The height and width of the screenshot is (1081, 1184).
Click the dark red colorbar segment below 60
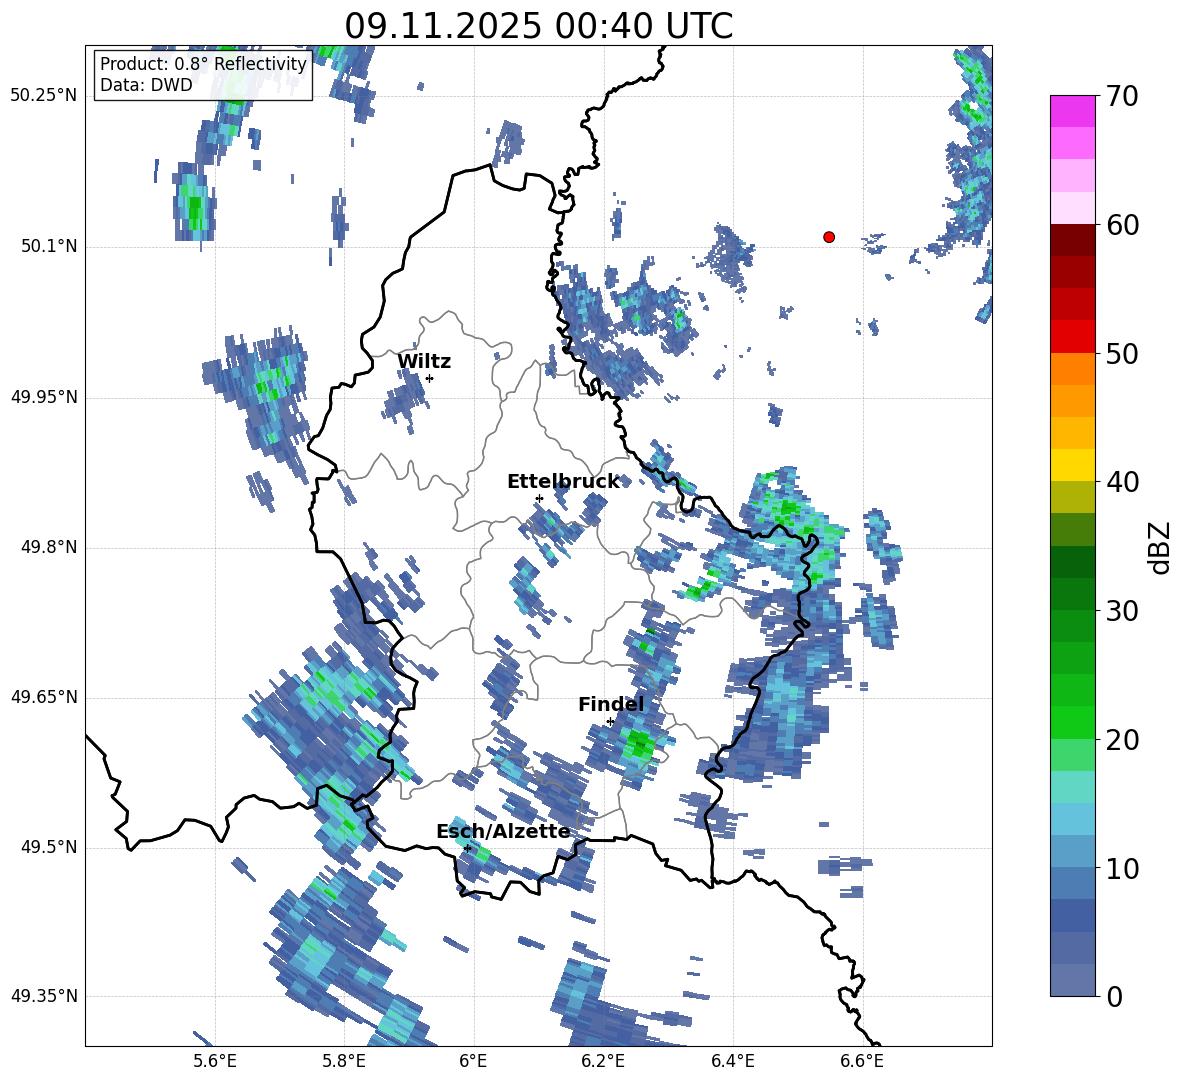[x=1073, y=240]
